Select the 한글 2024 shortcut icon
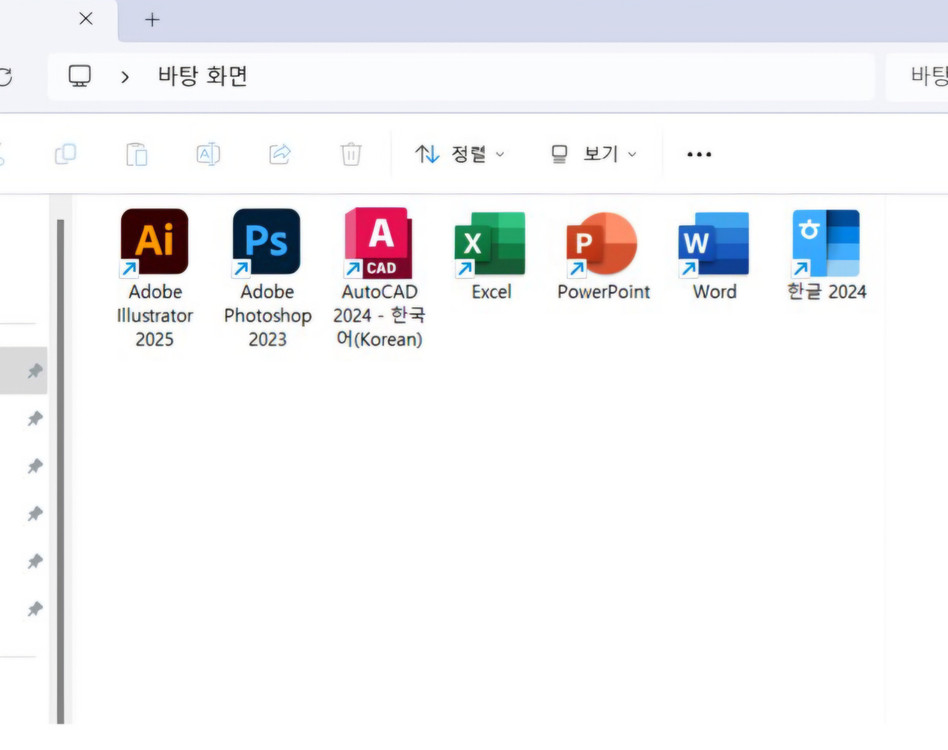948x750 pixels. (x=826, y=243)
